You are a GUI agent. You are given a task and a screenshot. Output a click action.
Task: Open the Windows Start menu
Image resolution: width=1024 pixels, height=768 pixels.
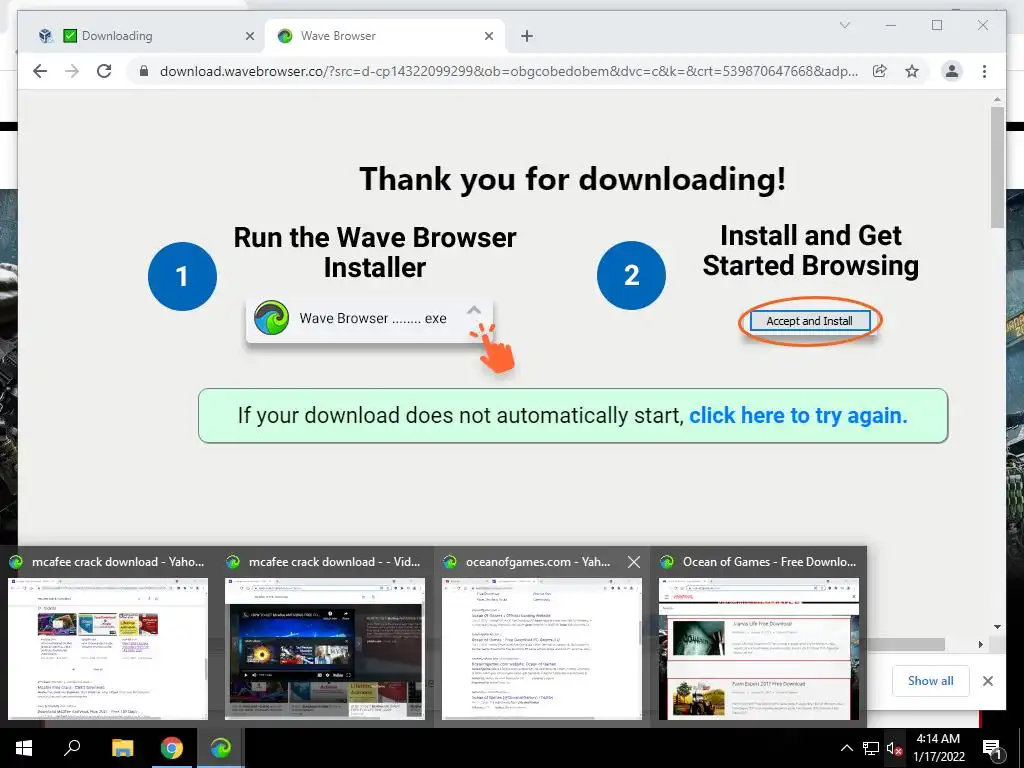point(24,748)
